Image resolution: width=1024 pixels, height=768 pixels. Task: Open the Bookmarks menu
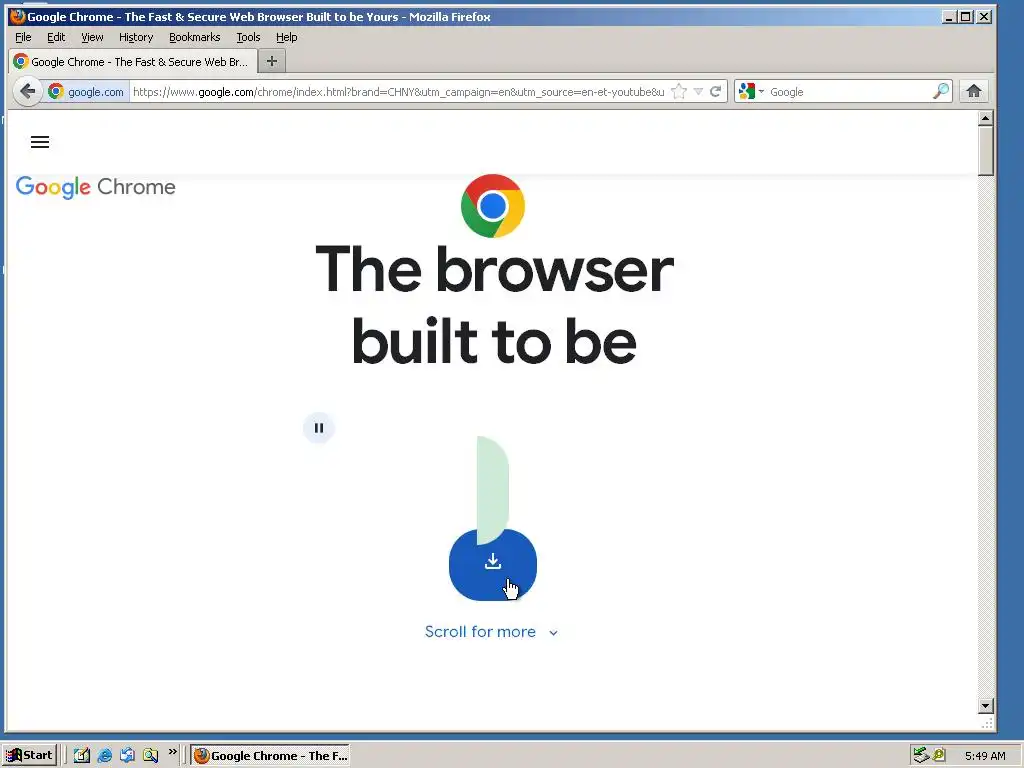(195, 37)
